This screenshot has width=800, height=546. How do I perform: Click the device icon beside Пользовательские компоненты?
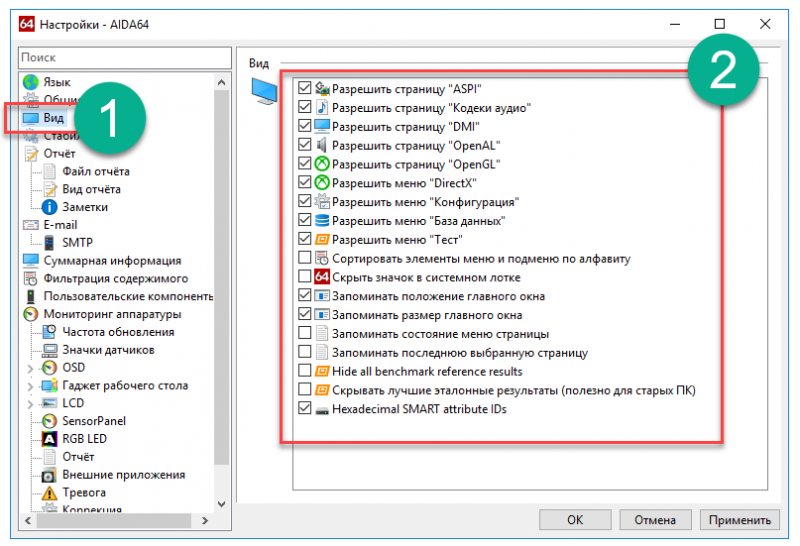(31, 296)
